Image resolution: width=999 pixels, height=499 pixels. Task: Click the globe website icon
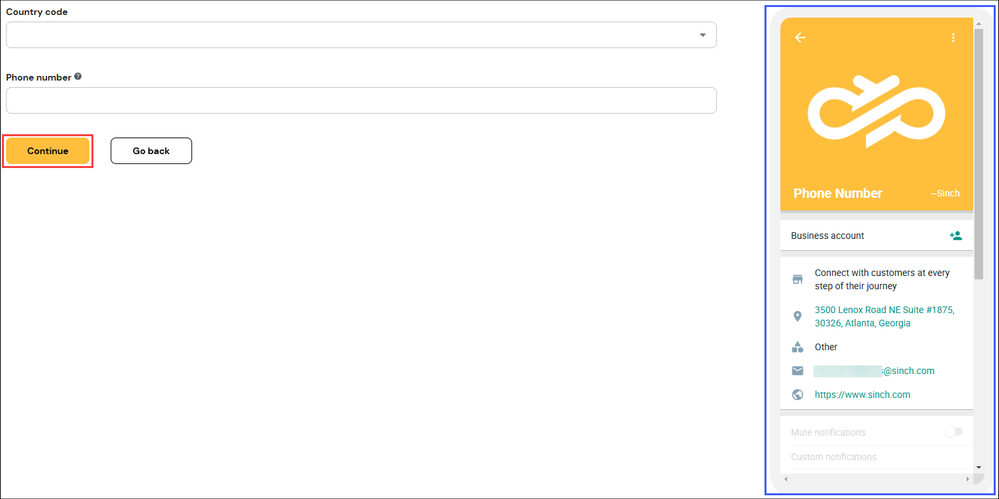coord(797,394)
